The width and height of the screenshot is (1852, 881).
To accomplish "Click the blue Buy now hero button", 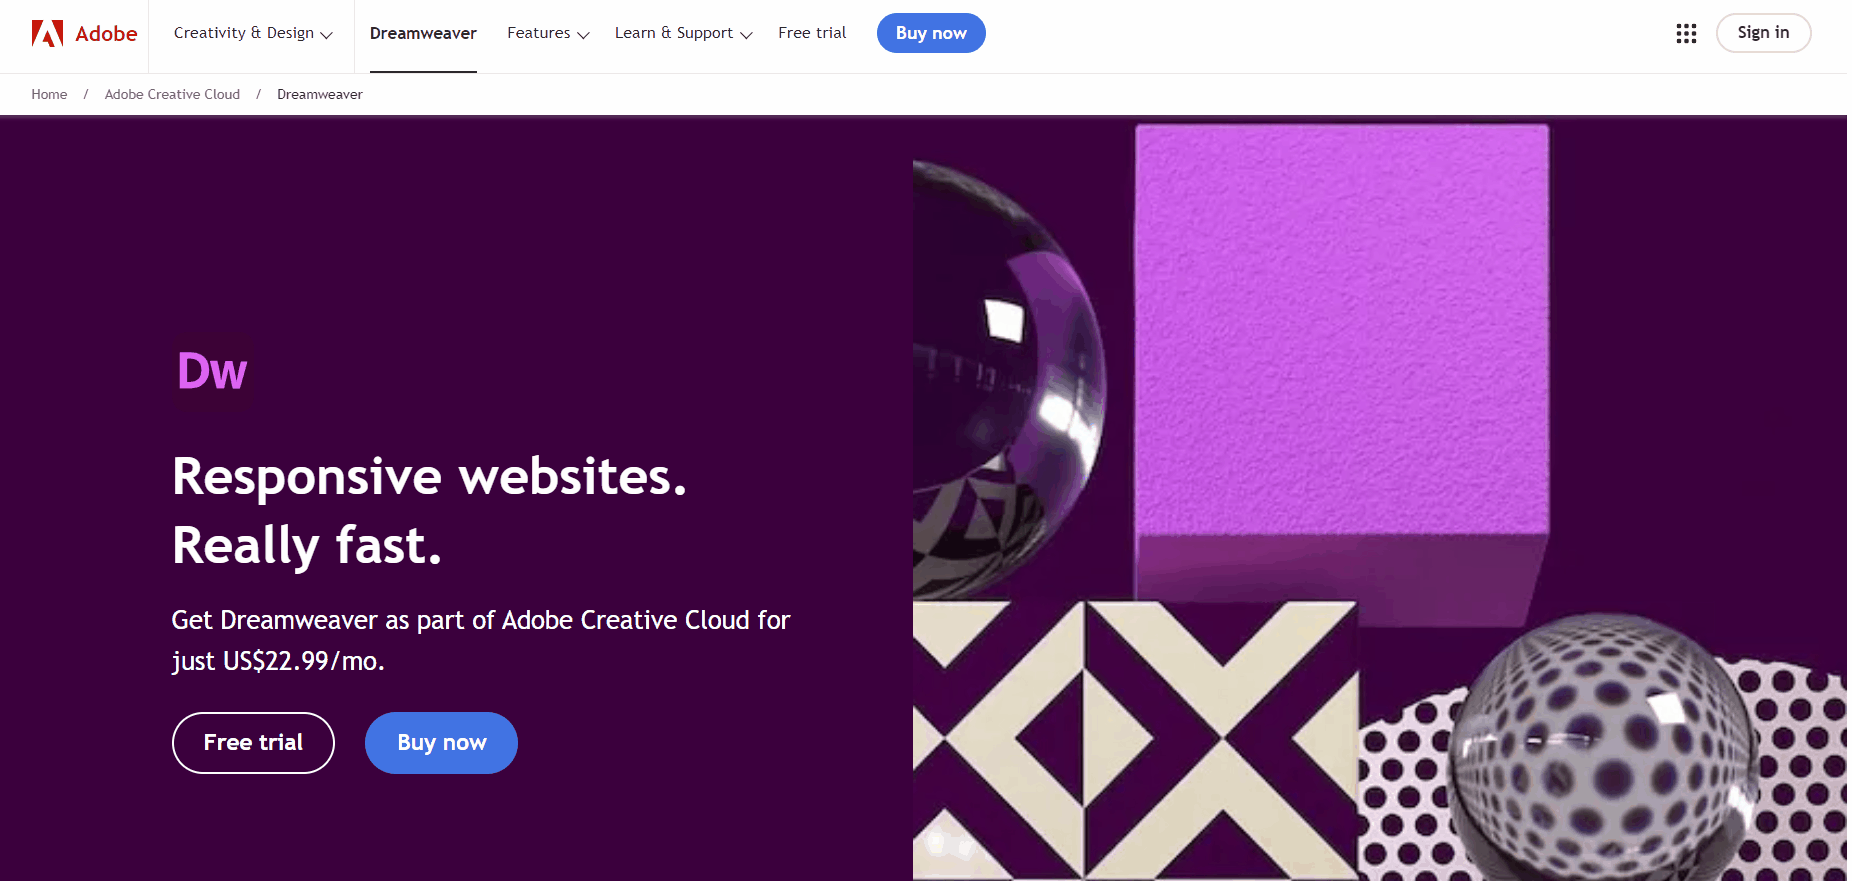I will click(441, 743).
